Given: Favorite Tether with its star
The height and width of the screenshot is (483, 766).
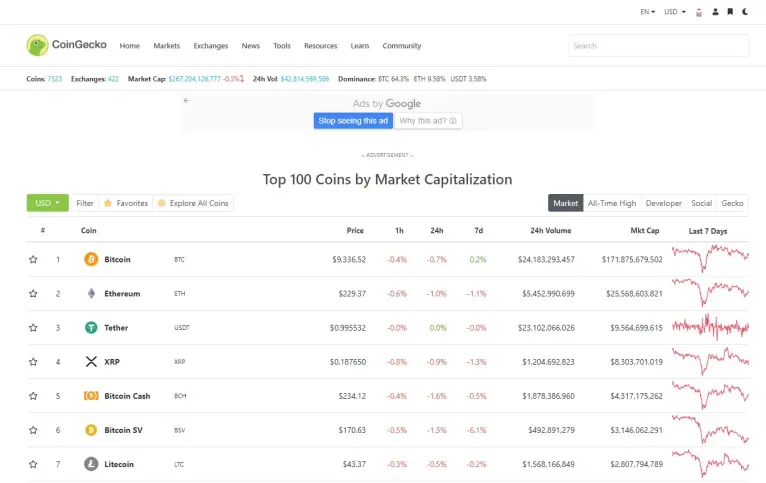Looking at the screenshot, I should point(33,328).
